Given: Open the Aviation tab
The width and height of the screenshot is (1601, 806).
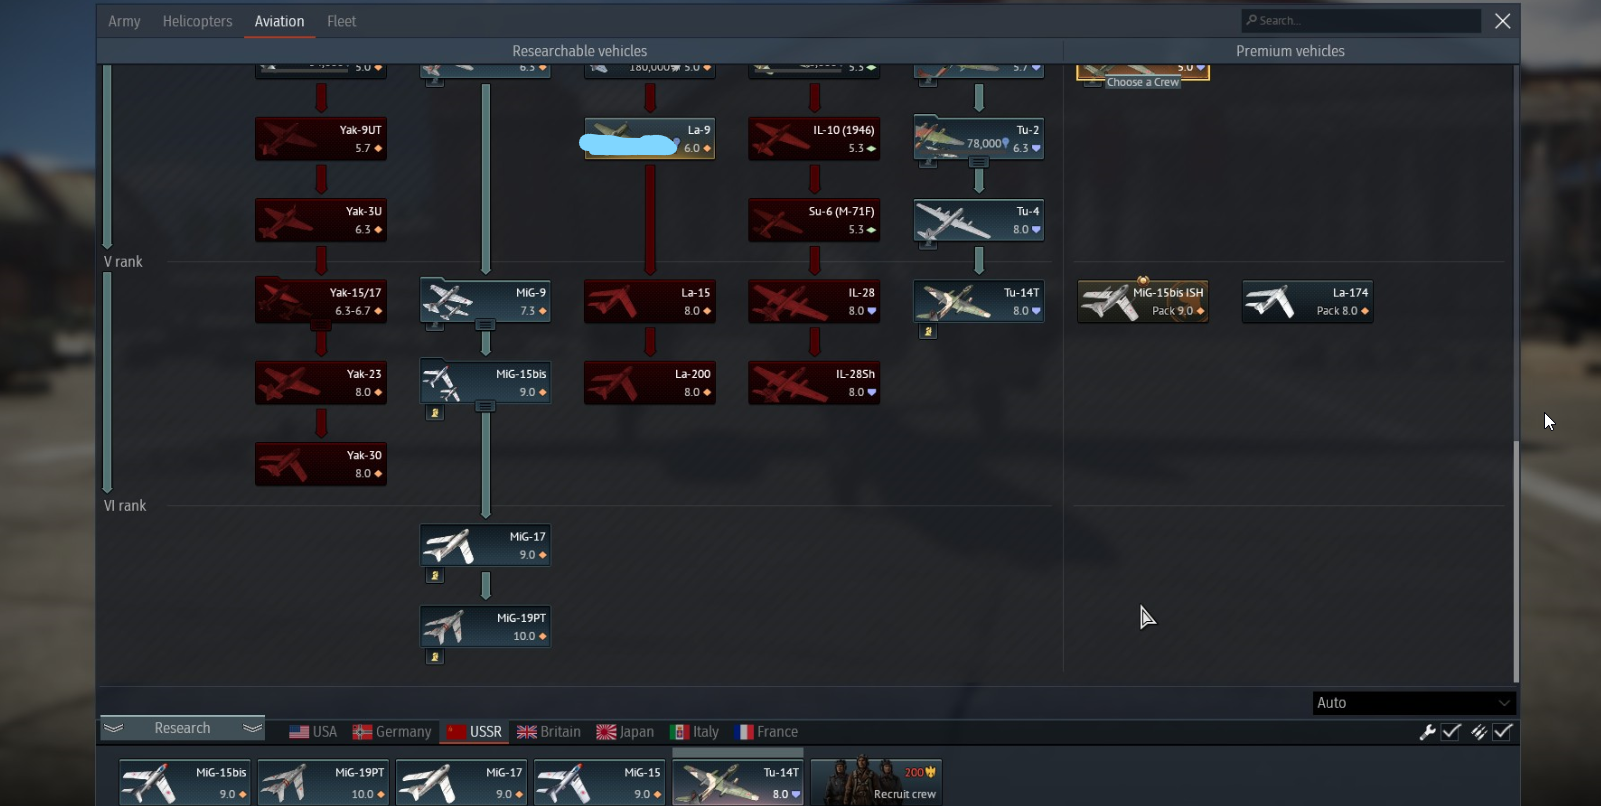Looking at the screenshot, I should point(279,21).
